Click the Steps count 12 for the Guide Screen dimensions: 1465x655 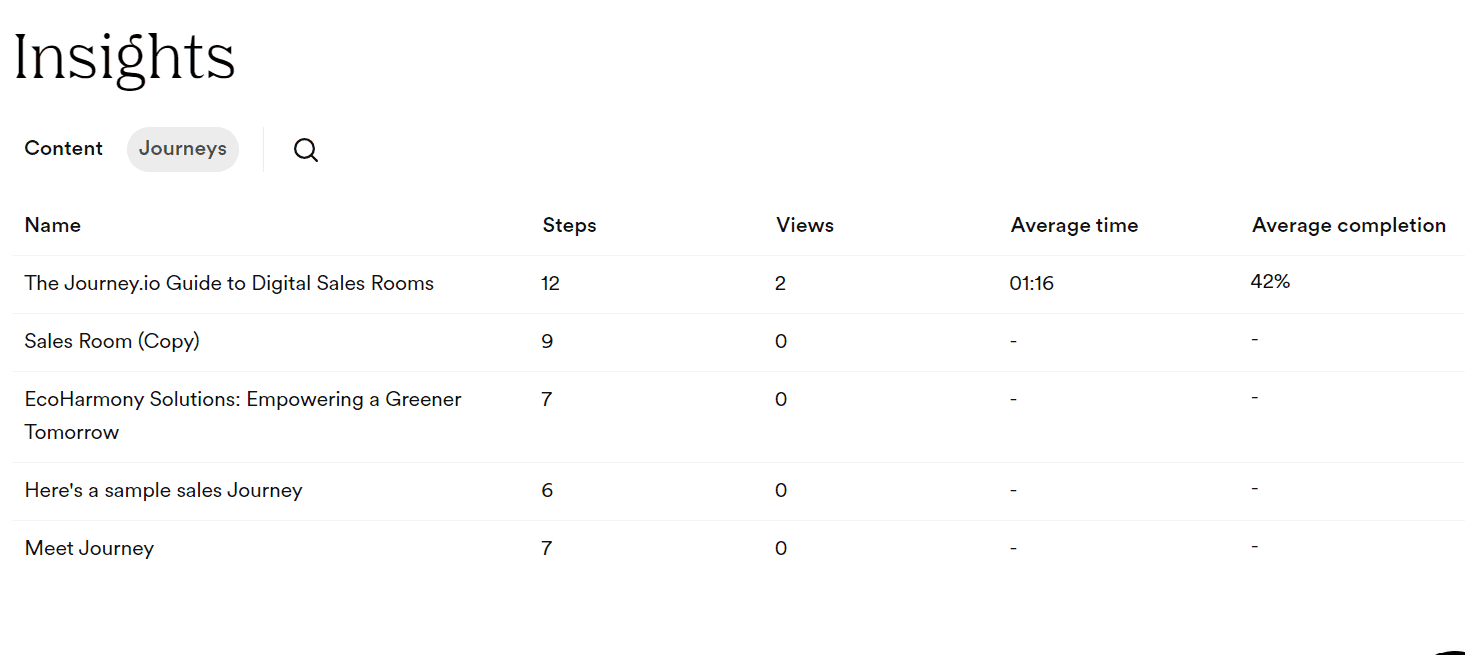[550, 283]
